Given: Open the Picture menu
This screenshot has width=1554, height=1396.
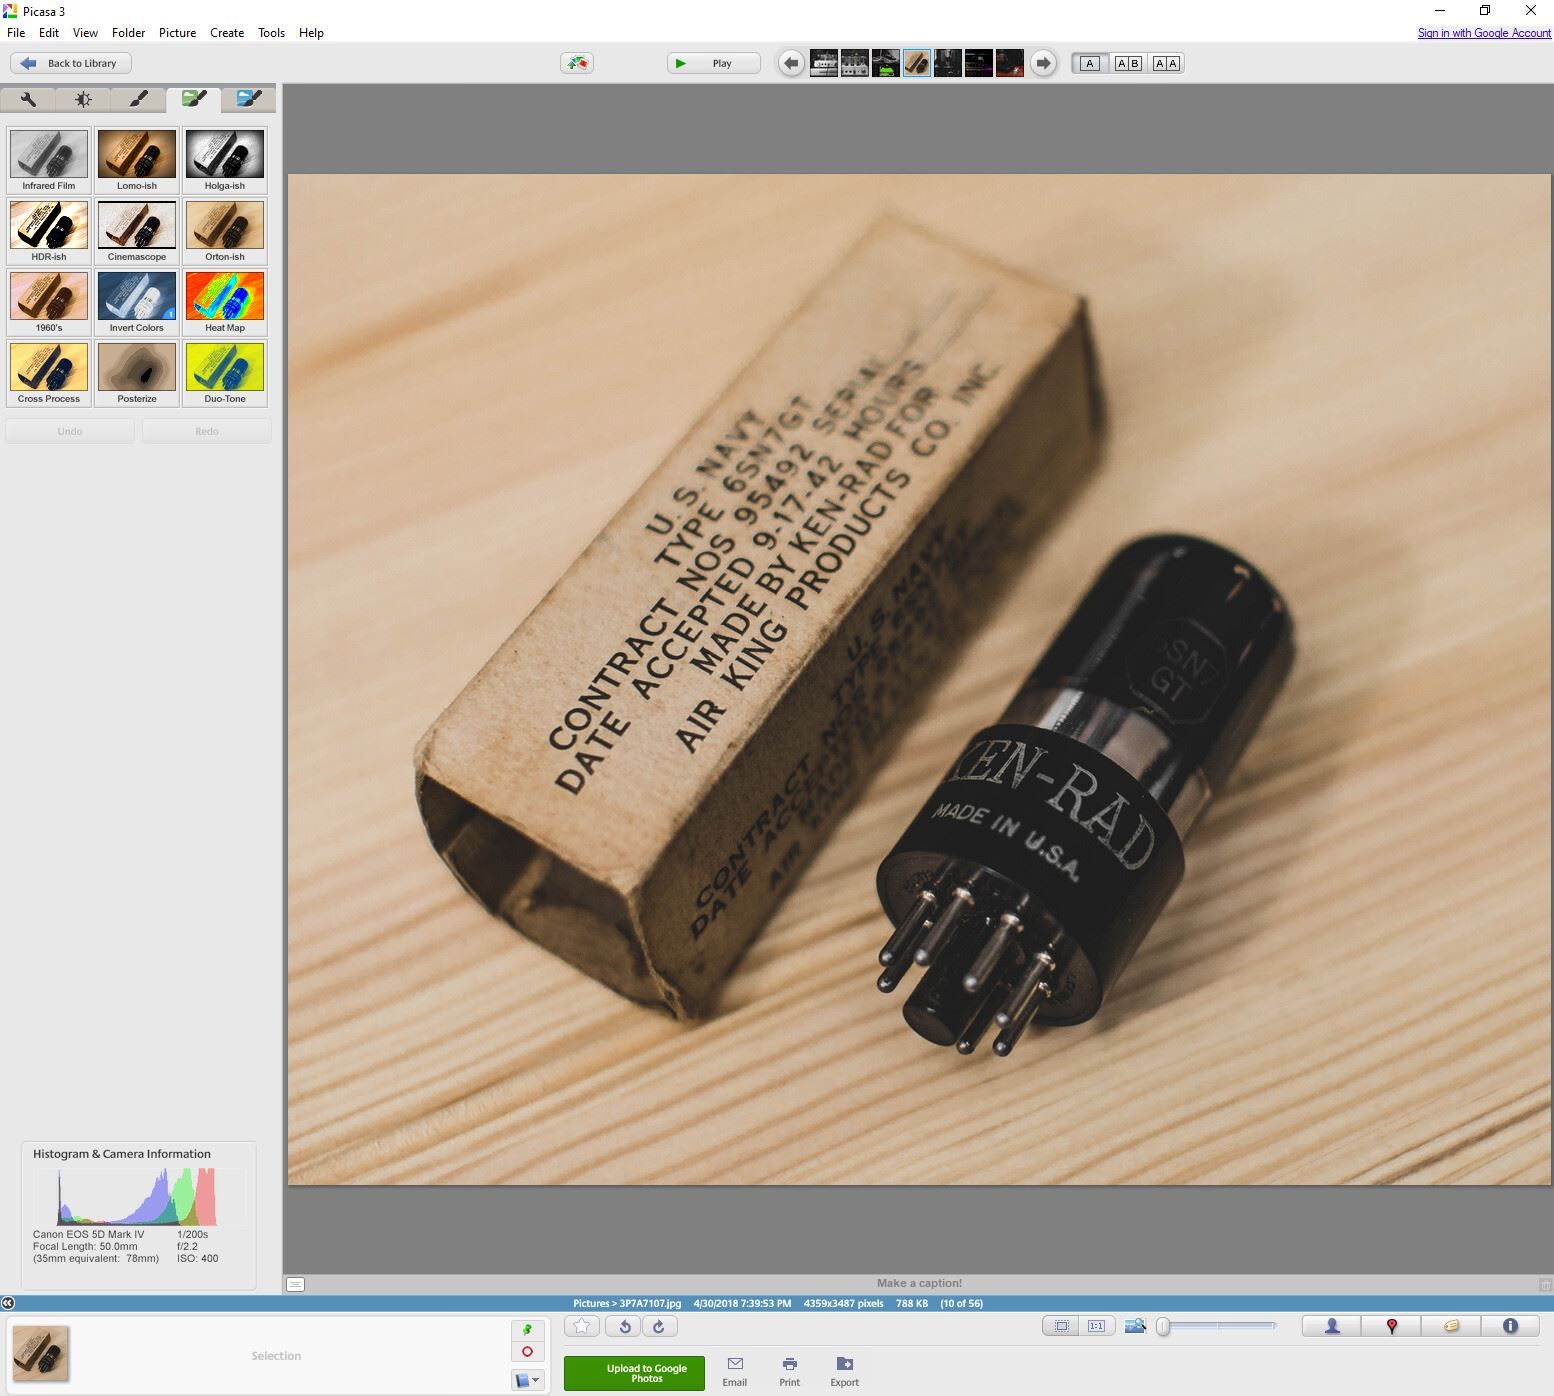Looking at the screenshot, I should (177, 33).
